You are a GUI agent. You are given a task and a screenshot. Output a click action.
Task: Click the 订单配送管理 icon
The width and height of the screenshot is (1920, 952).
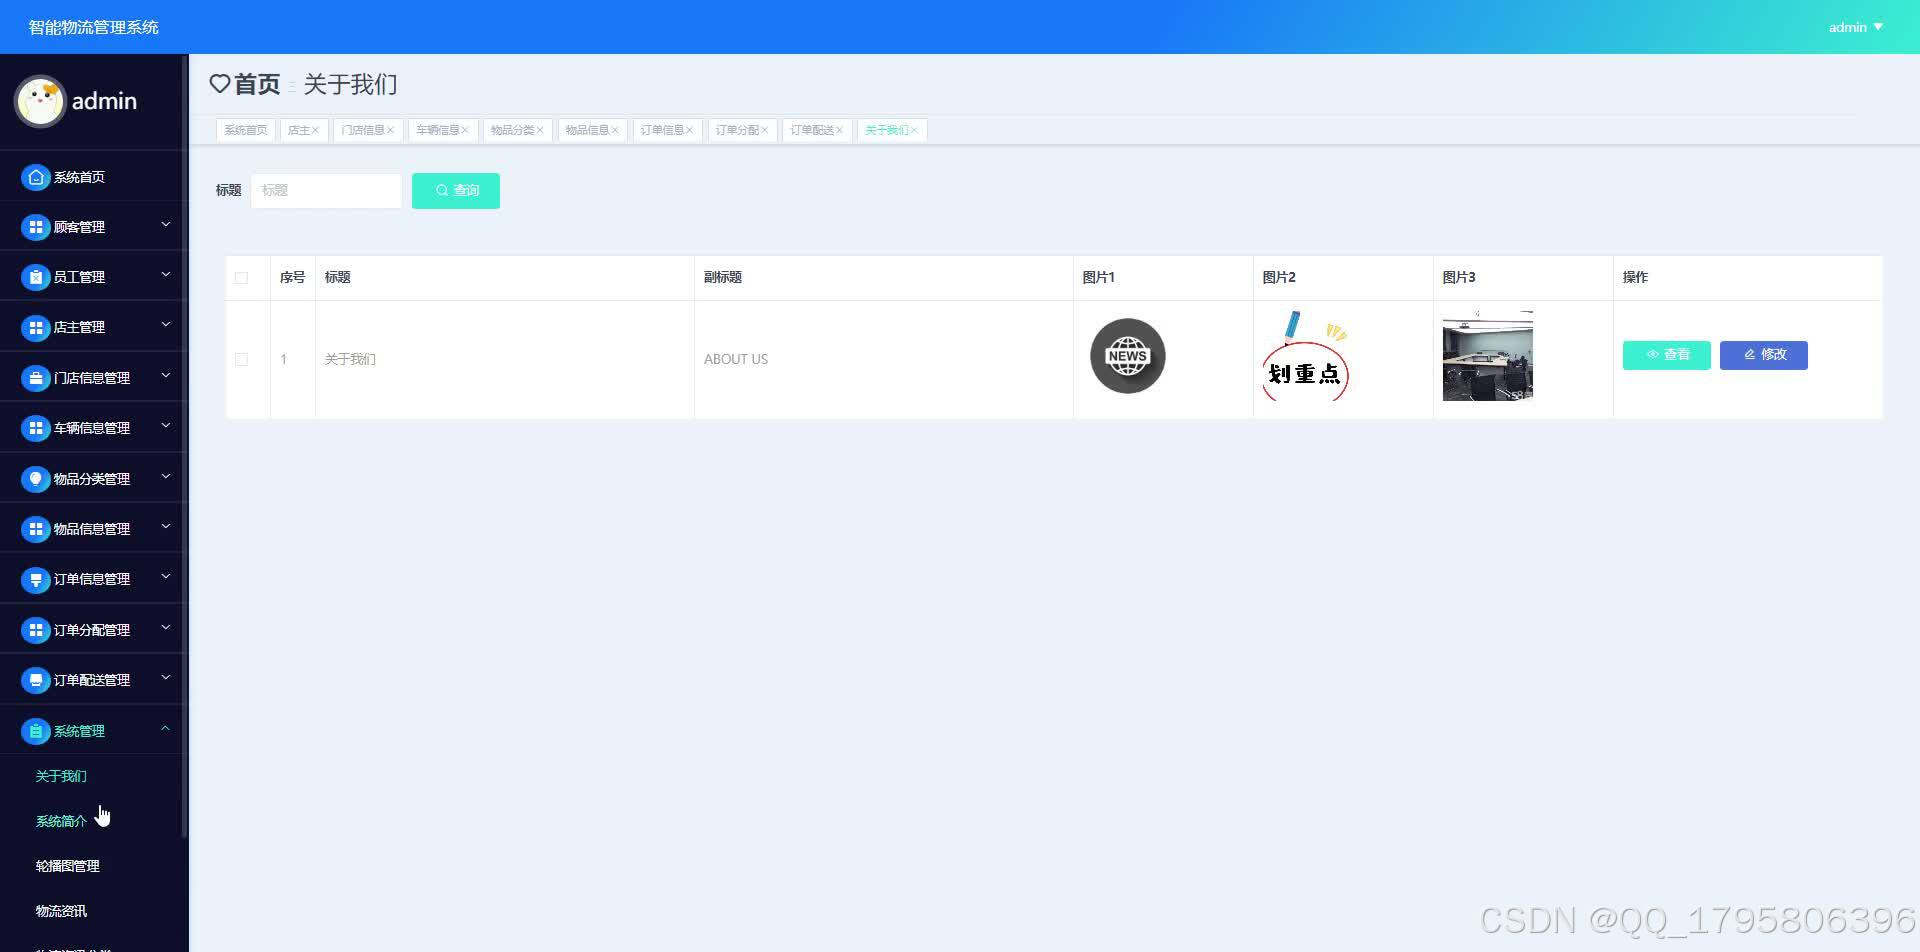tap(36, 680)
